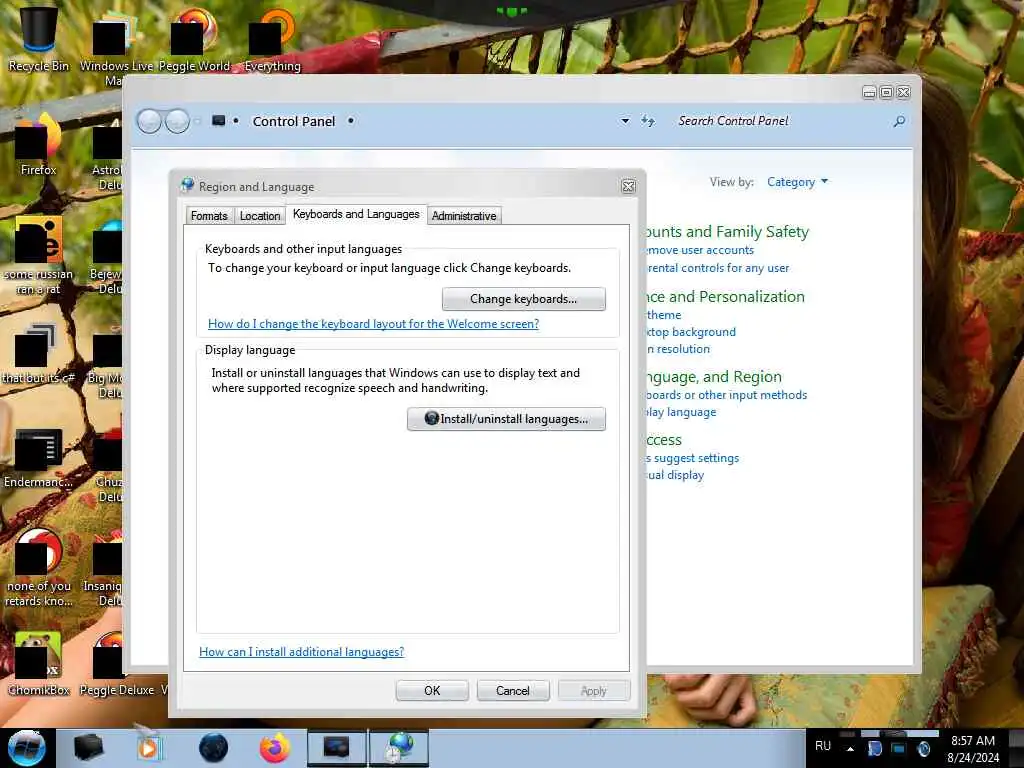Click the network tray icon
1024x768 pixels.
click(899, 748)
